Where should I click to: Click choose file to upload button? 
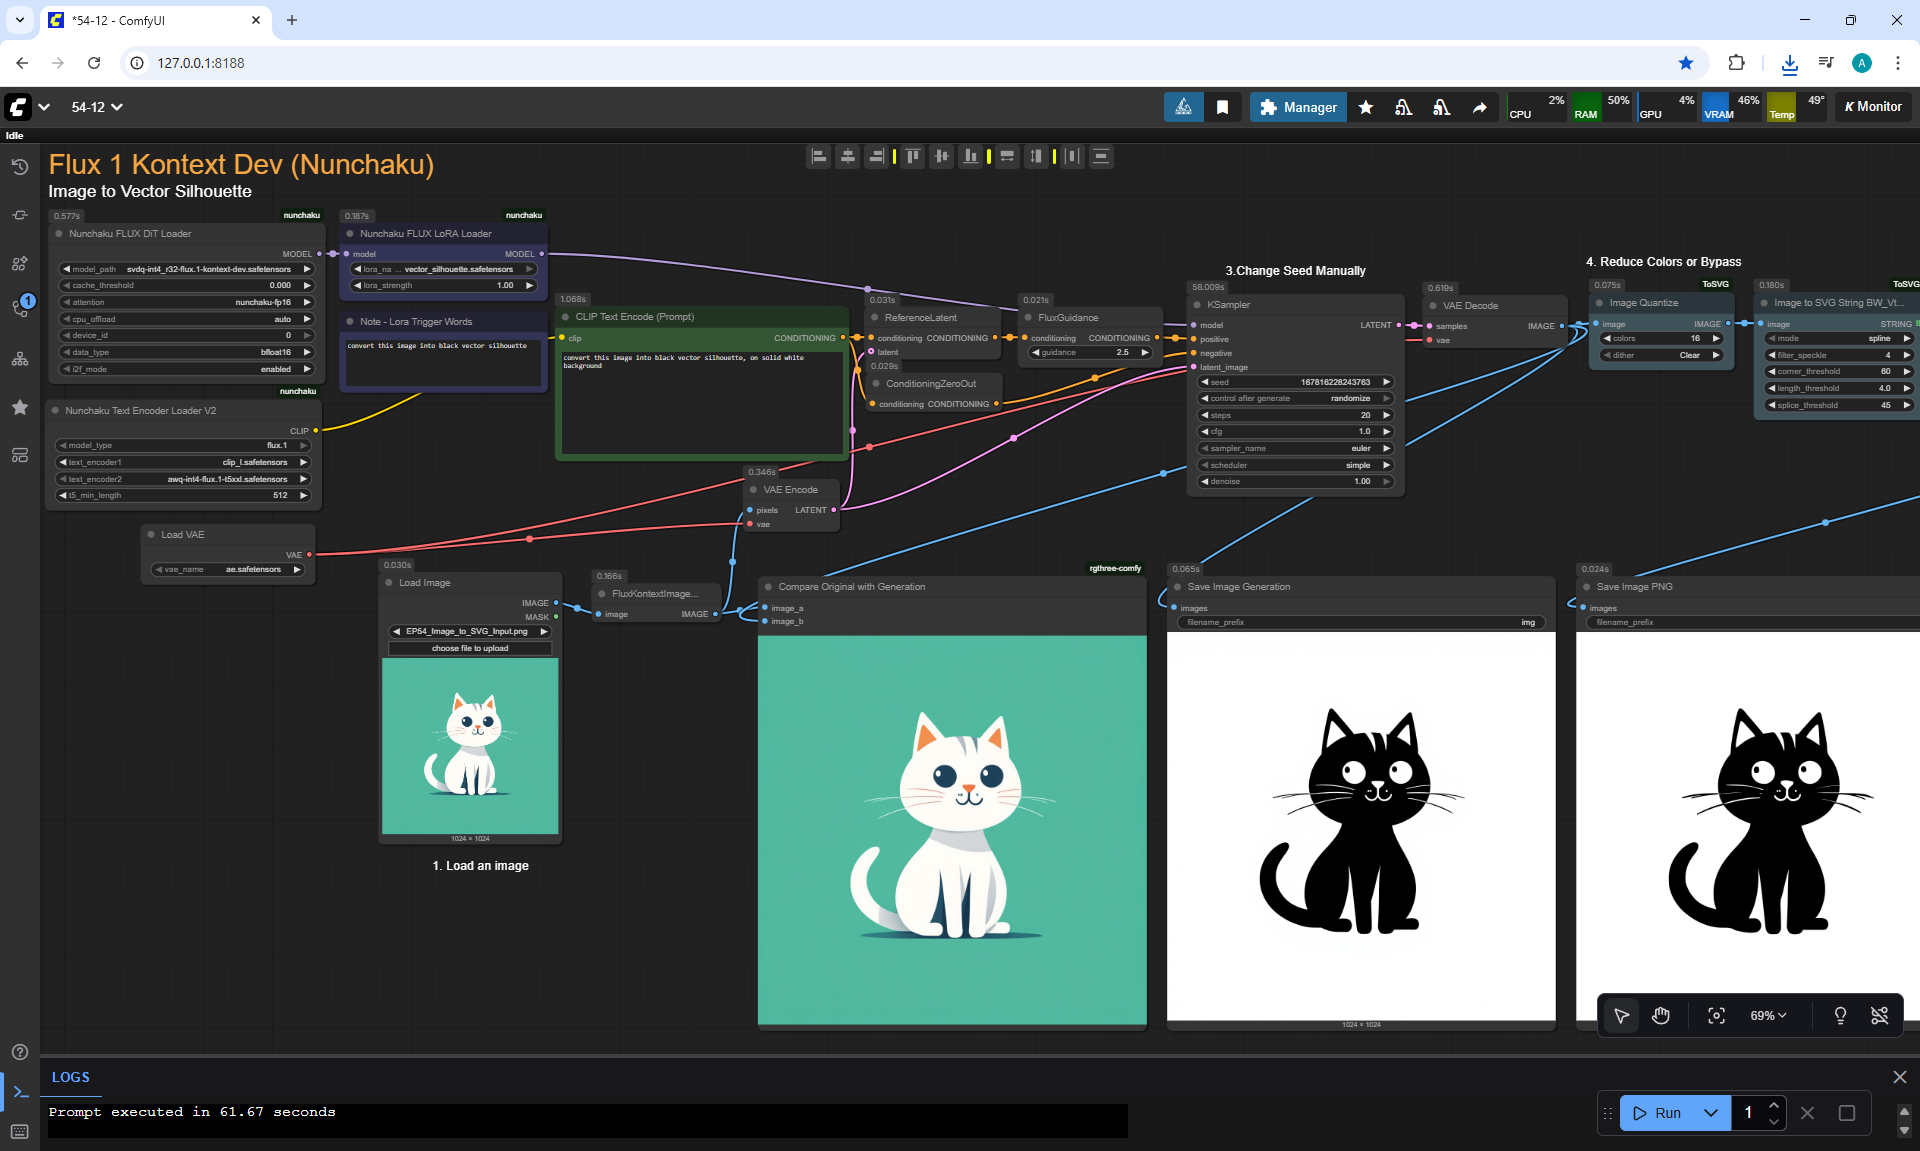(470, 648)
